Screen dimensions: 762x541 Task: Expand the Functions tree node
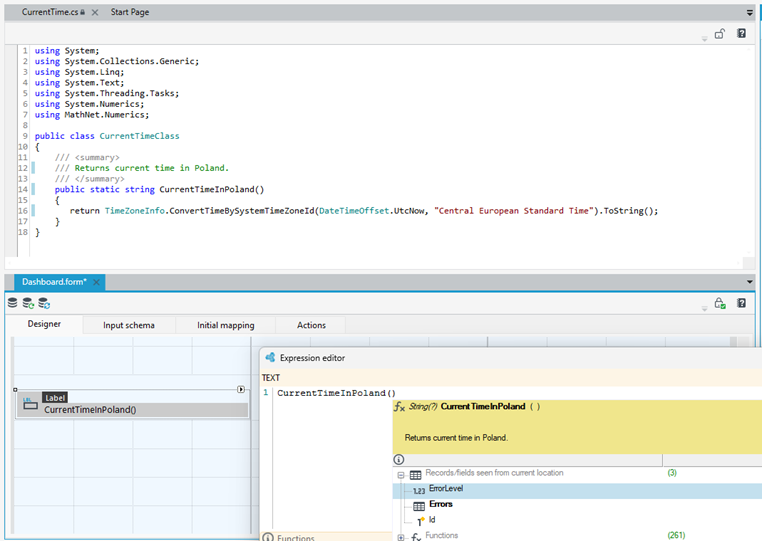401,537
